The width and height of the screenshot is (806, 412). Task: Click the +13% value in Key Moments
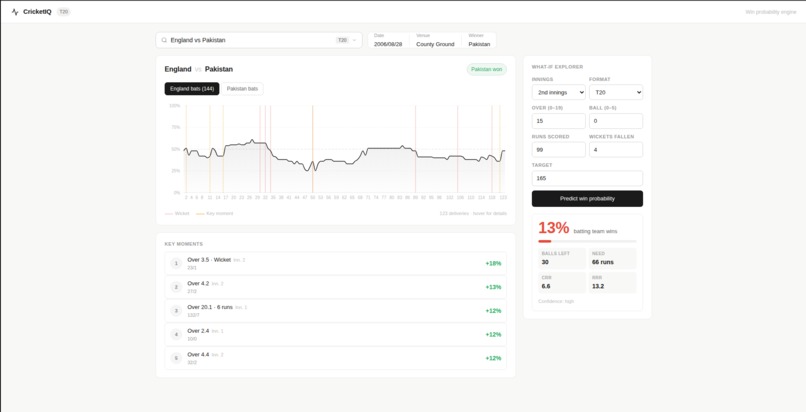pyautogui.click(x=493, y=287)
